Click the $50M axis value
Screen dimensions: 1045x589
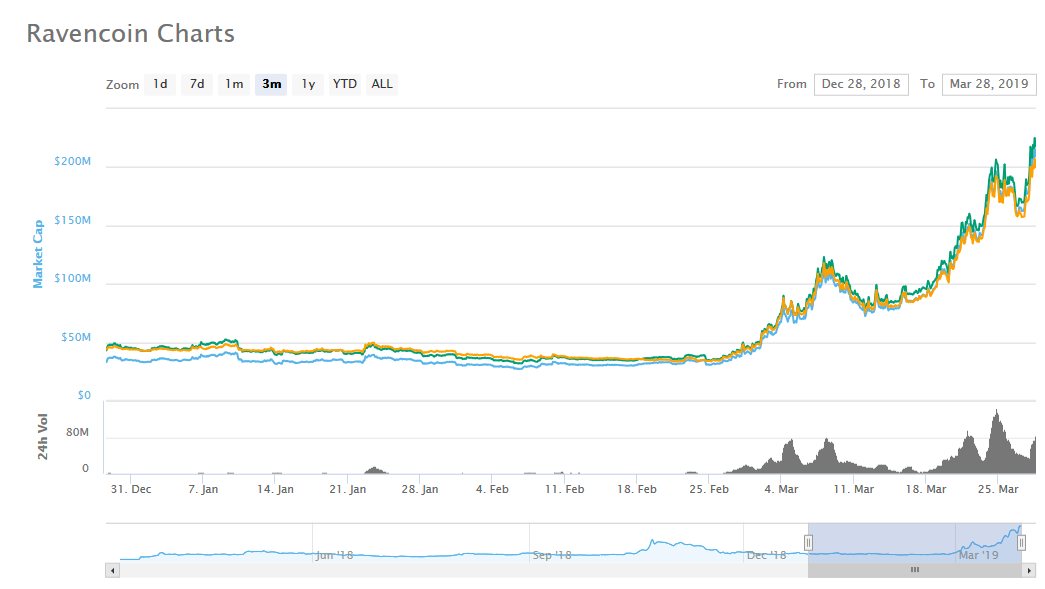(76, 337)
